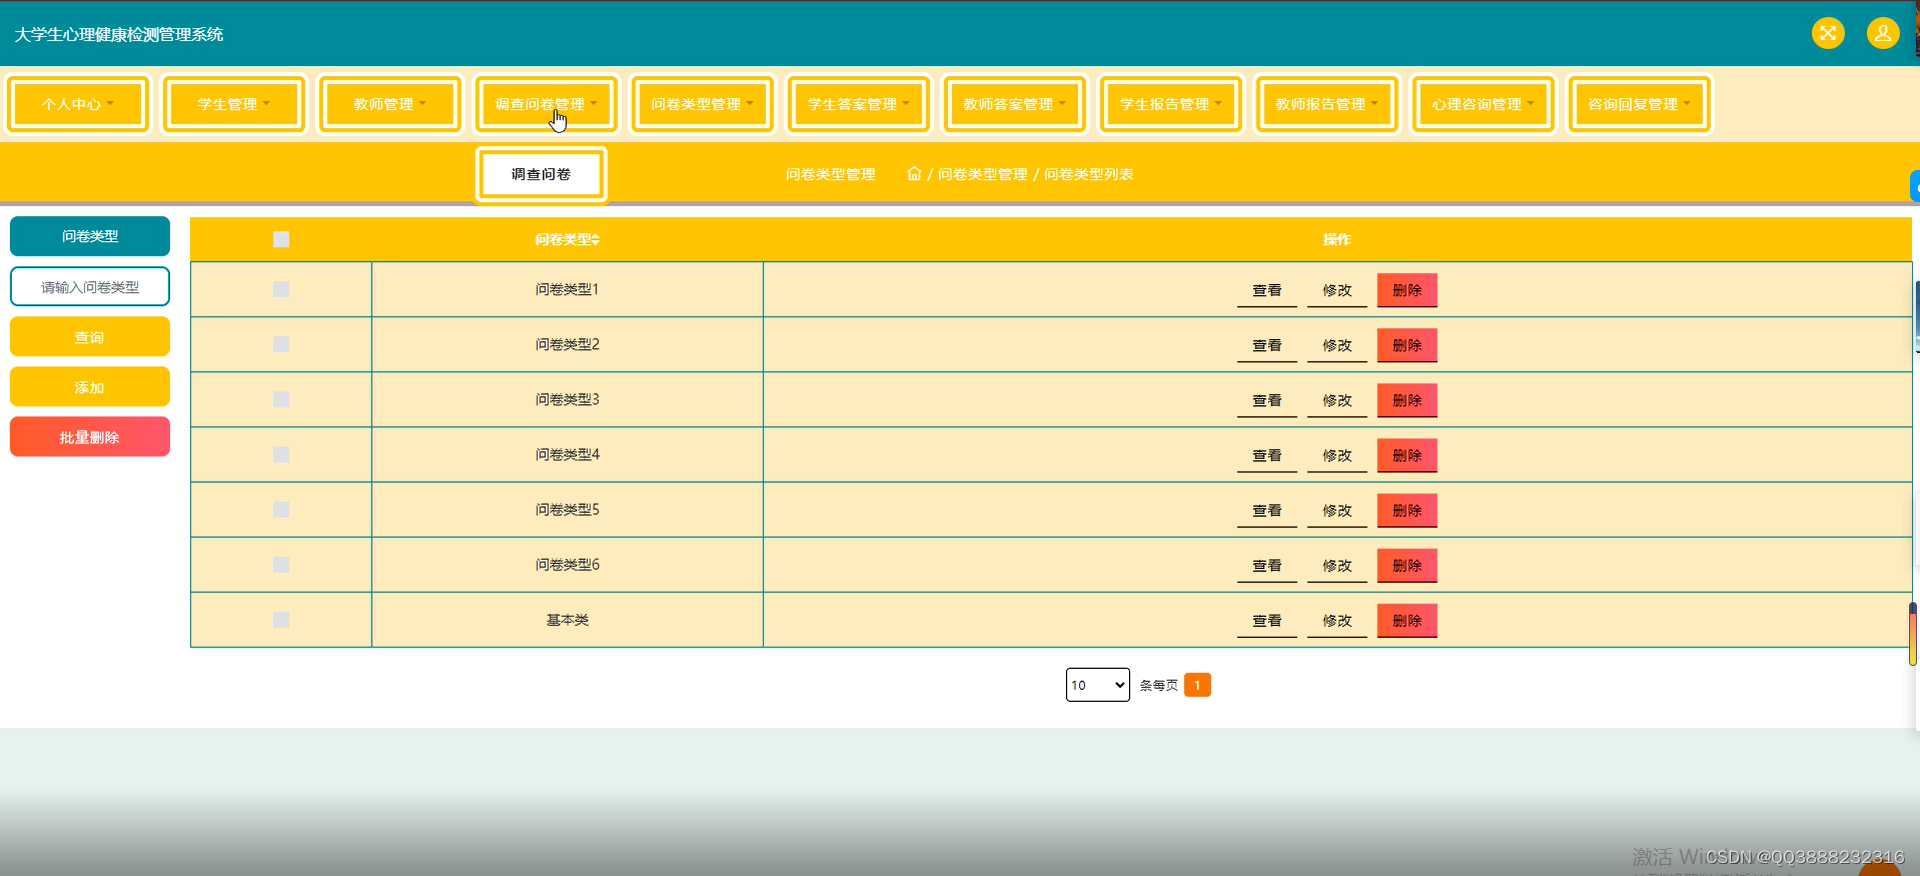
Task: Click 删除 for 基本类 row
Action: 1407,620
